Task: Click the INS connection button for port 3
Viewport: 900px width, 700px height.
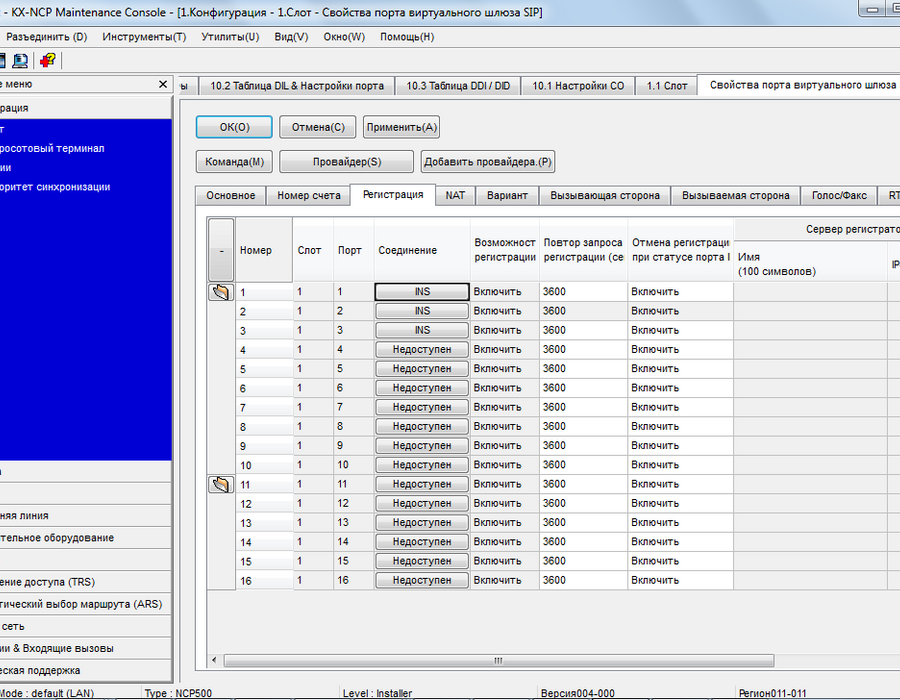Action: point(422,330)
